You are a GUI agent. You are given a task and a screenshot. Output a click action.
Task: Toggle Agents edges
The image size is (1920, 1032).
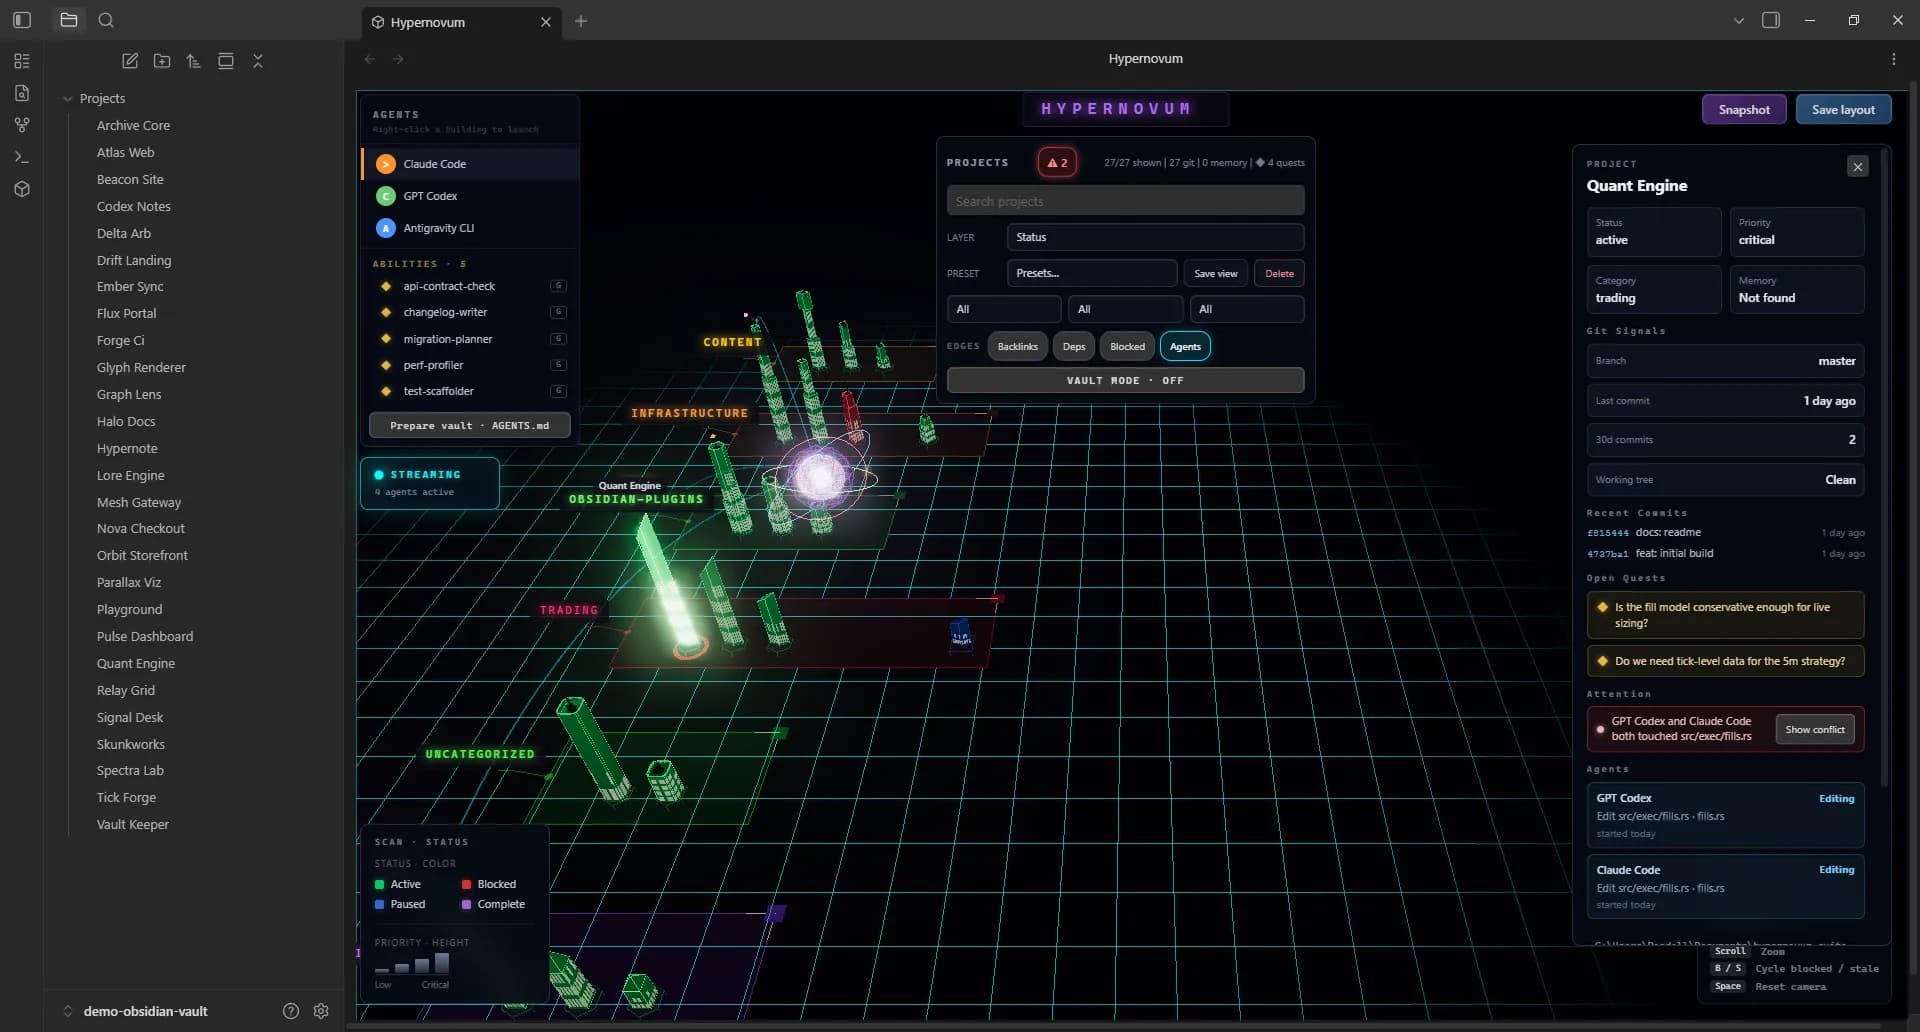pyautogui.click(x=1185, y=347)
